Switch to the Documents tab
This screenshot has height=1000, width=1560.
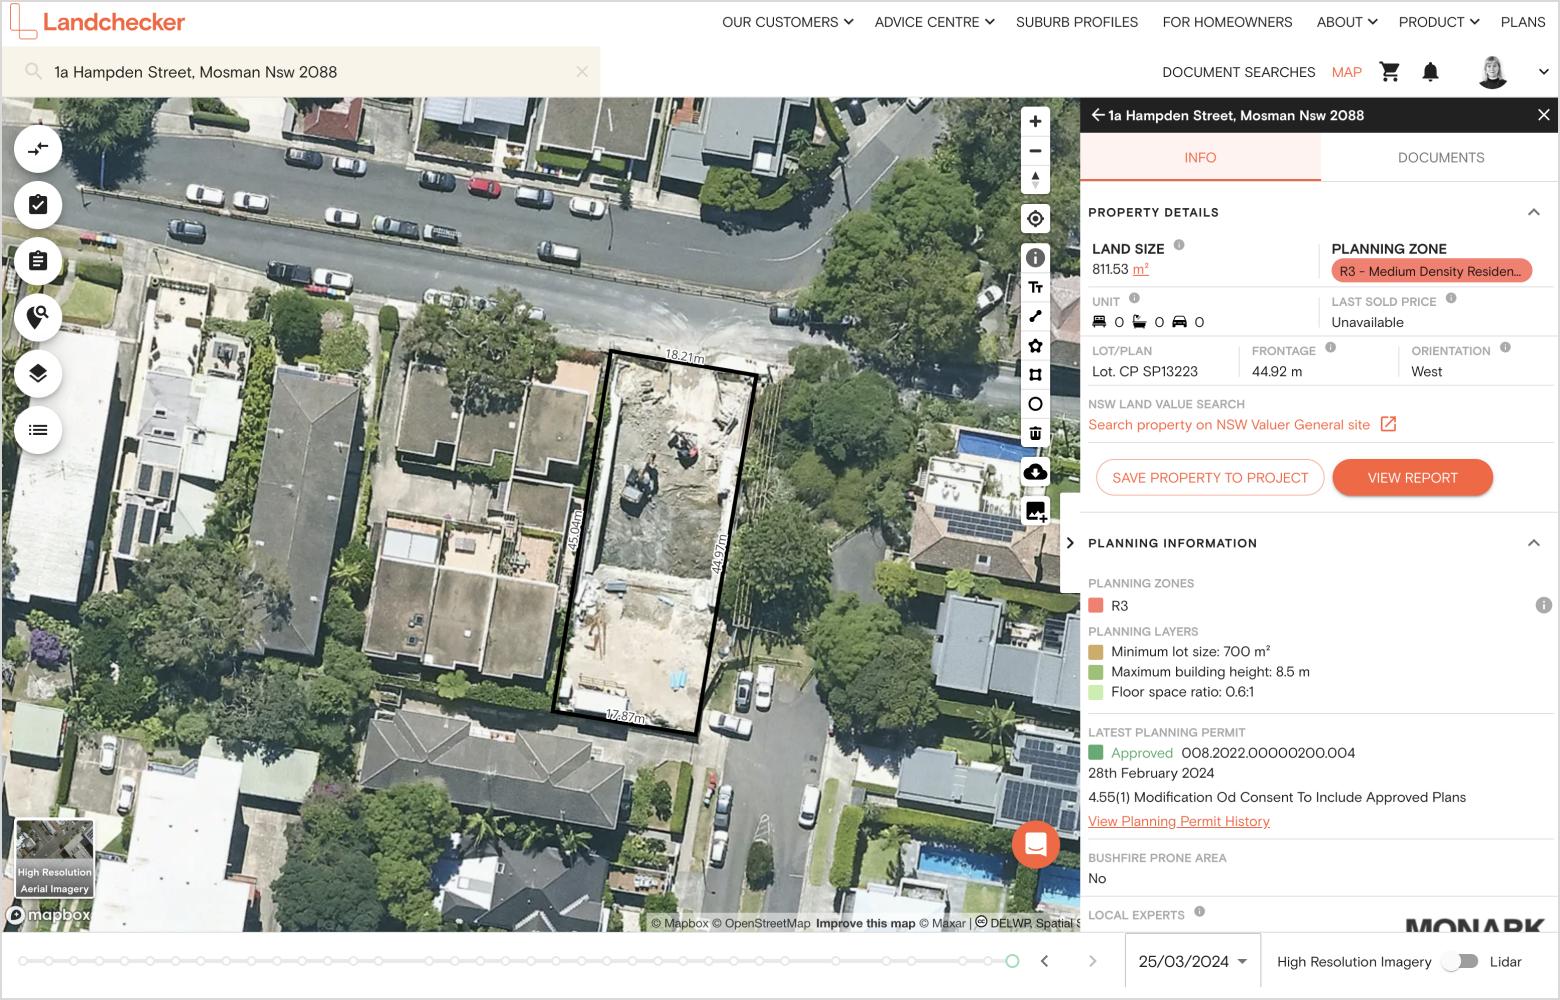coord(1441,157)
